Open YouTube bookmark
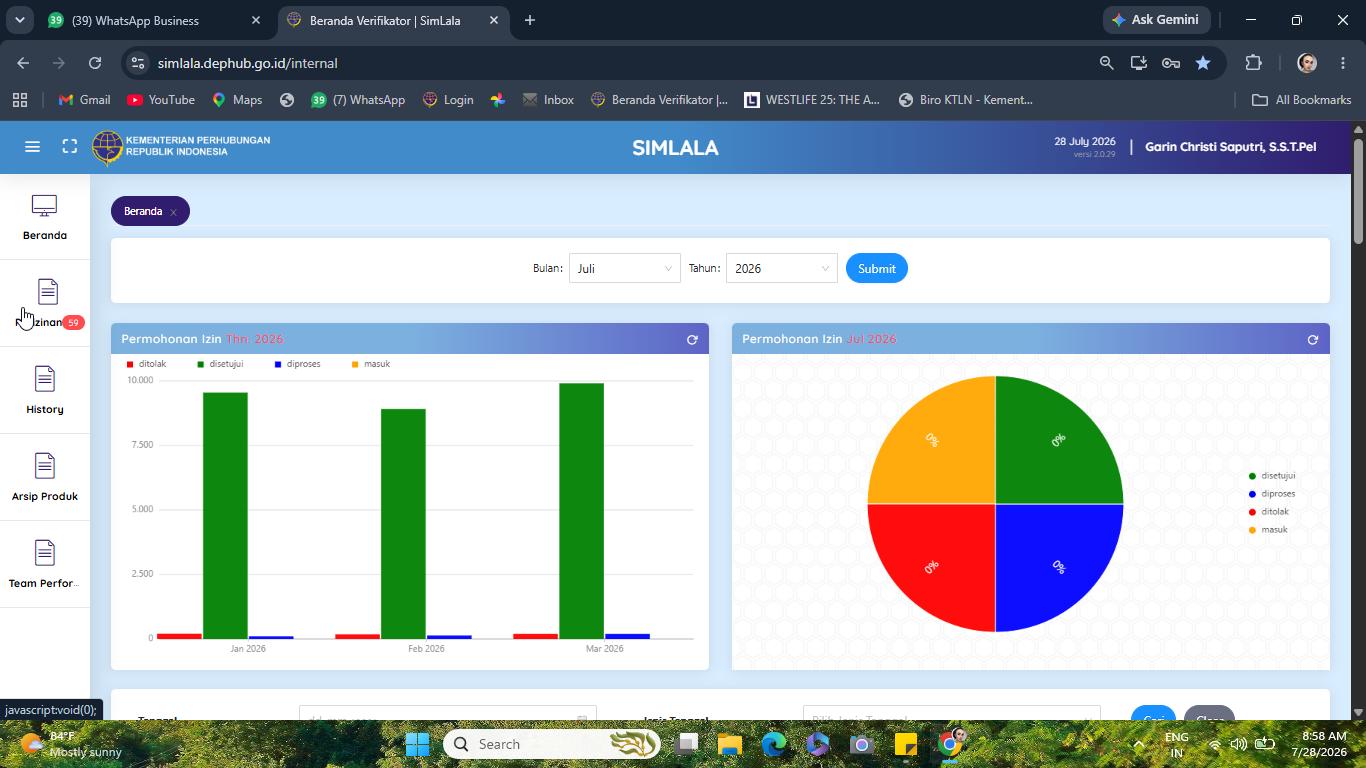 [x=161, y=100]
